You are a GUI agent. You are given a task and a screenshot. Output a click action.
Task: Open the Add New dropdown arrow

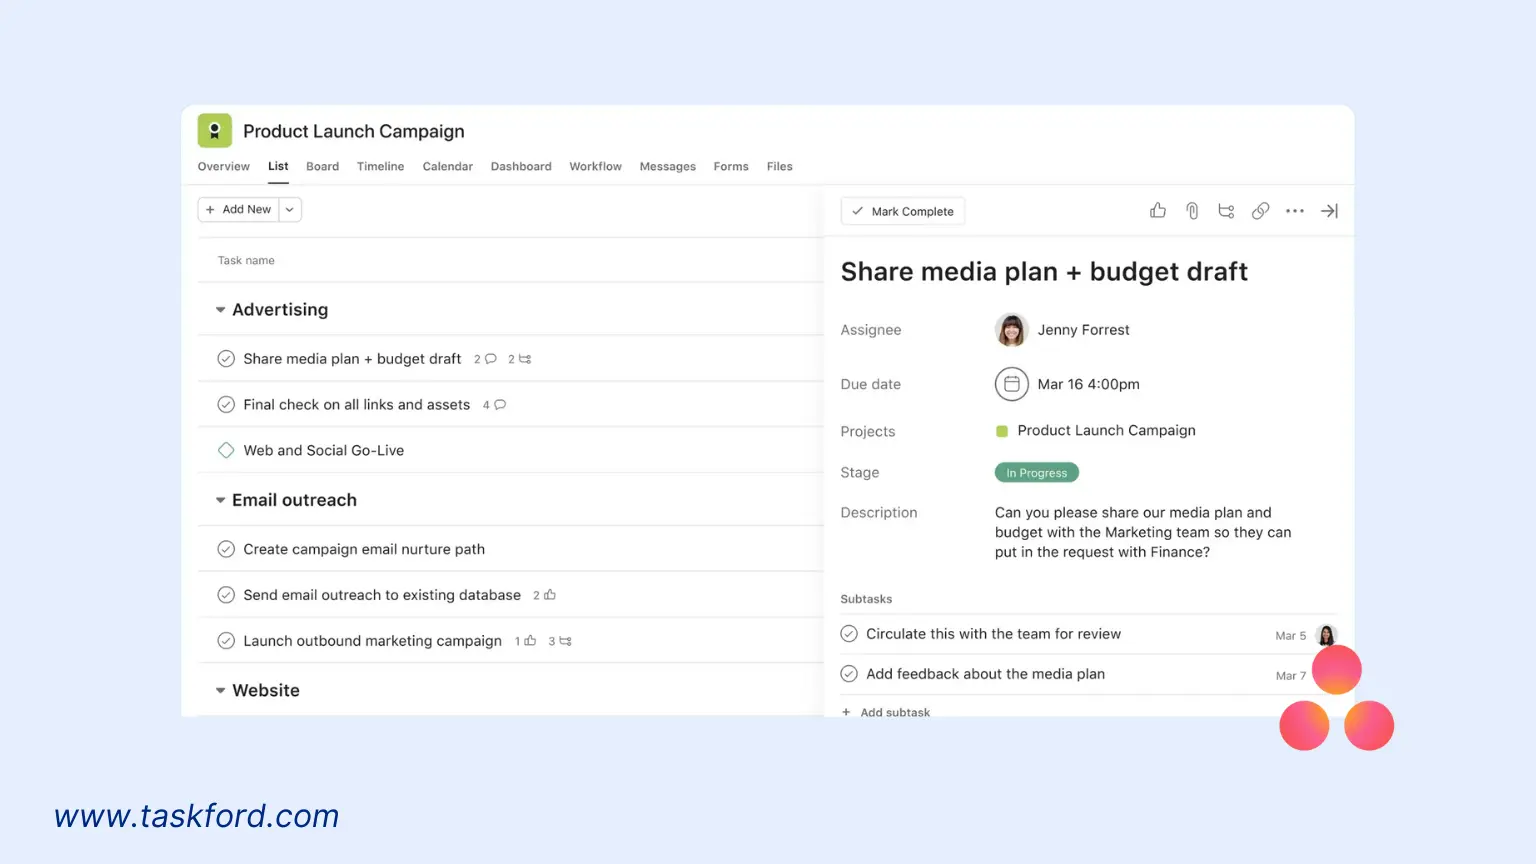[x=290, y=210]
